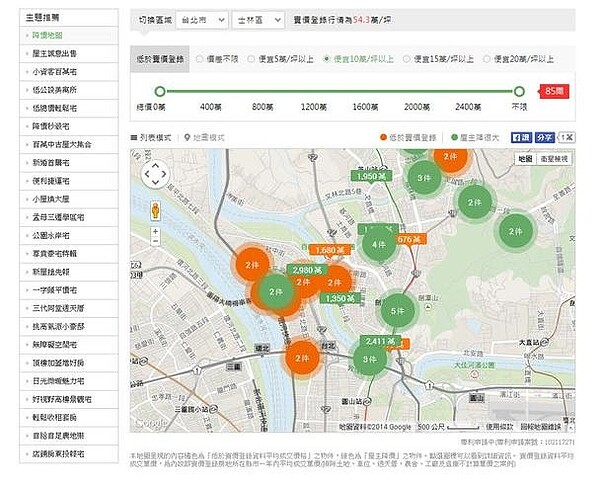600x486 pixels.
Task: Open the 挑高氣派小豪邸 sidebar item
Action: click(58, 326)
